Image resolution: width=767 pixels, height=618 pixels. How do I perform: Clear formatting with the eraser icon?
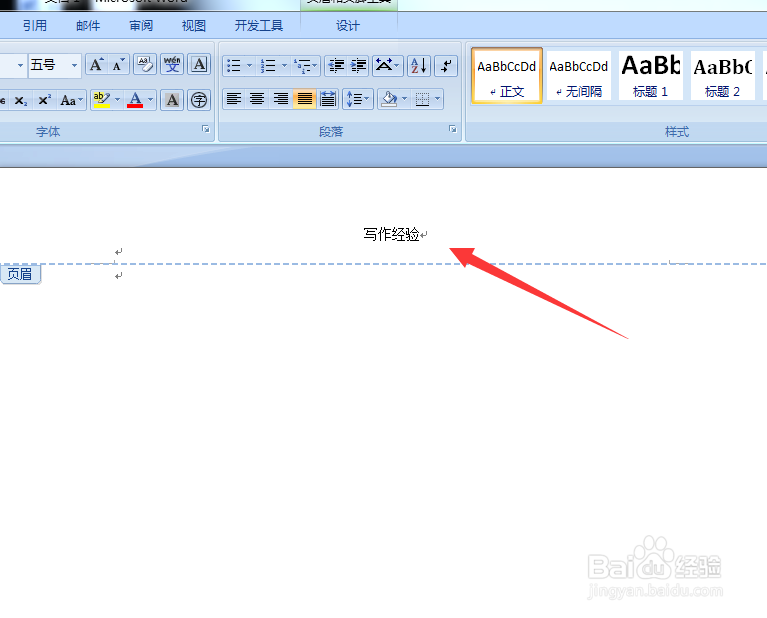tap(145, 65)
